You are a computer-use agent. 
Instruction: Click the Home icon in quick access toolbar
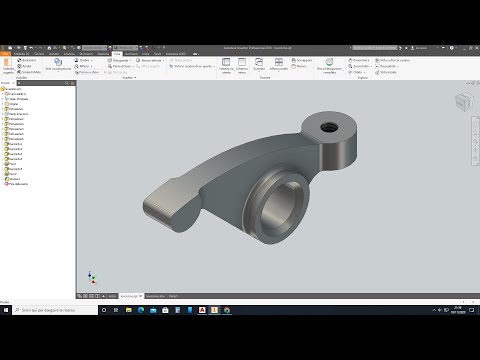tap(49, 48)
